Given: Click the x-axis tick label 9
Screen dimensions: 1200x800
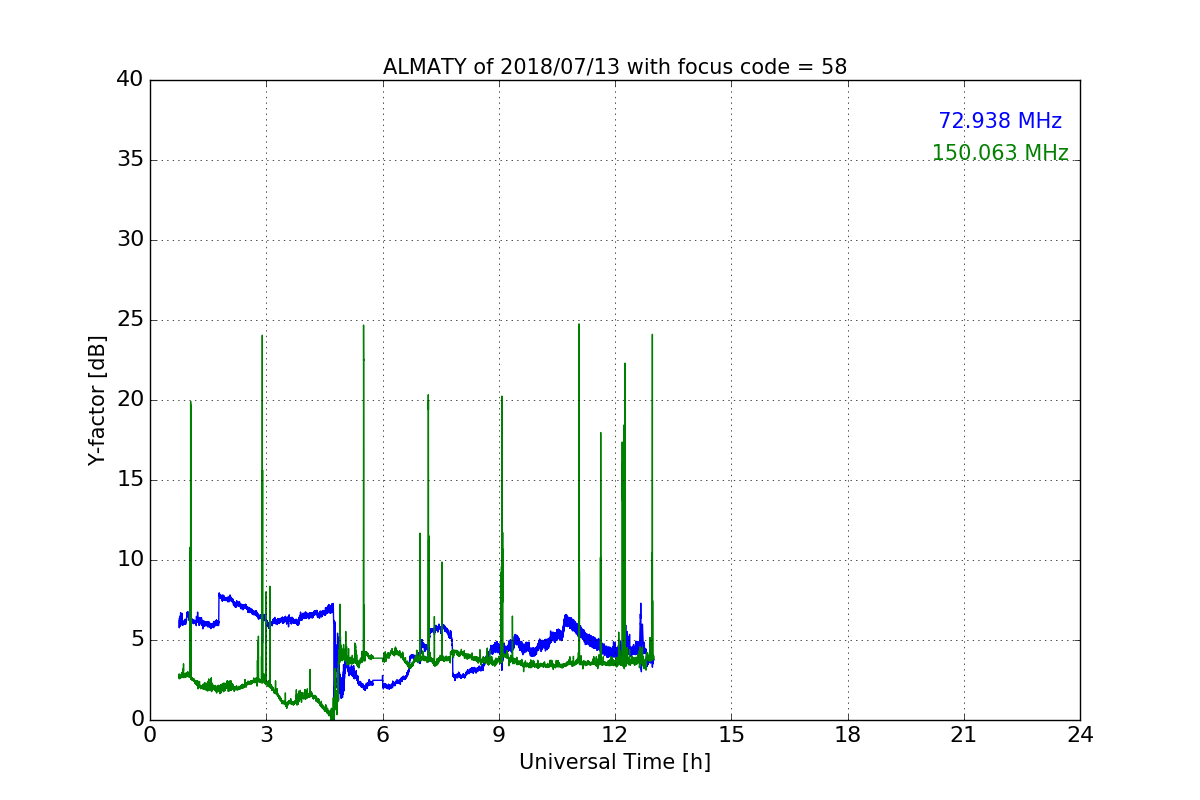Looking at the screenshot, I should [499, 735].
